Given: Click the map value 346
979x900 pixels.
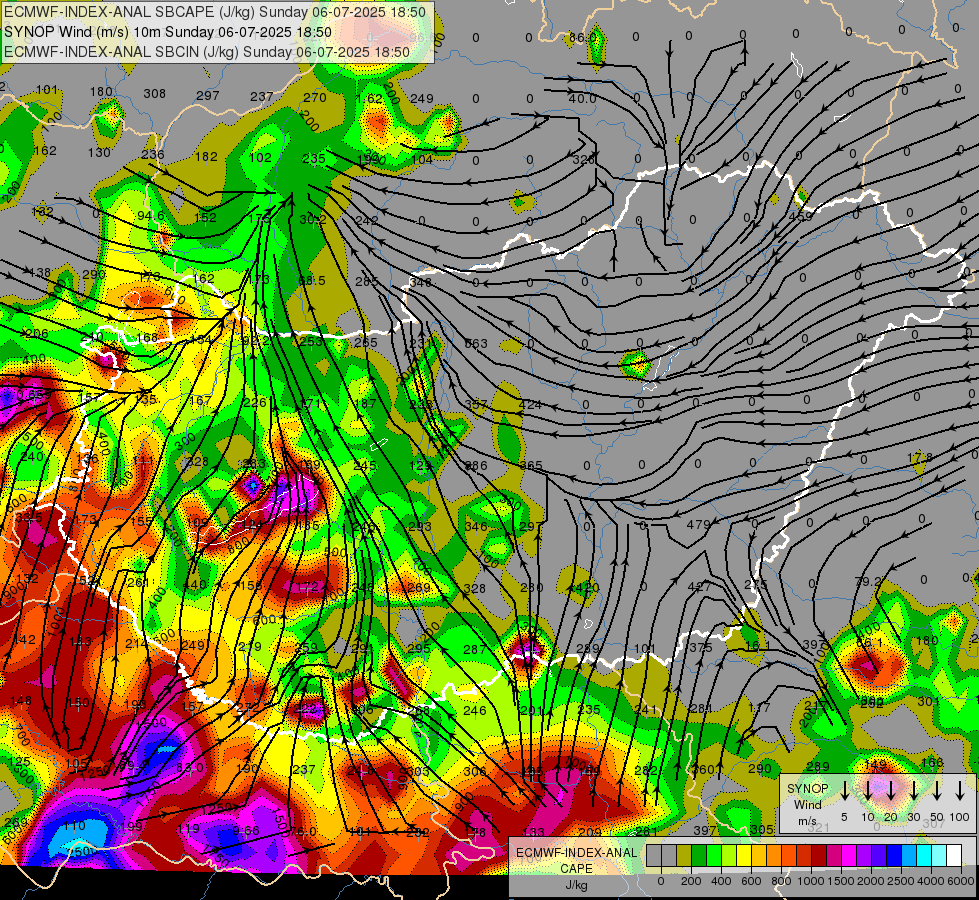Looking at the screenshot, I should pos(476,527).
